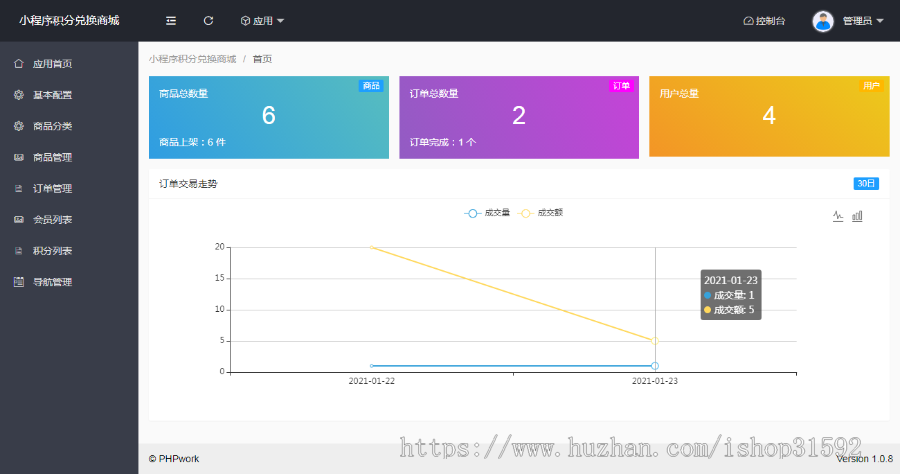This screenshot has width=900, height=474.
Task: Click the image icon beside 商品管理
Action: (19, 157)
